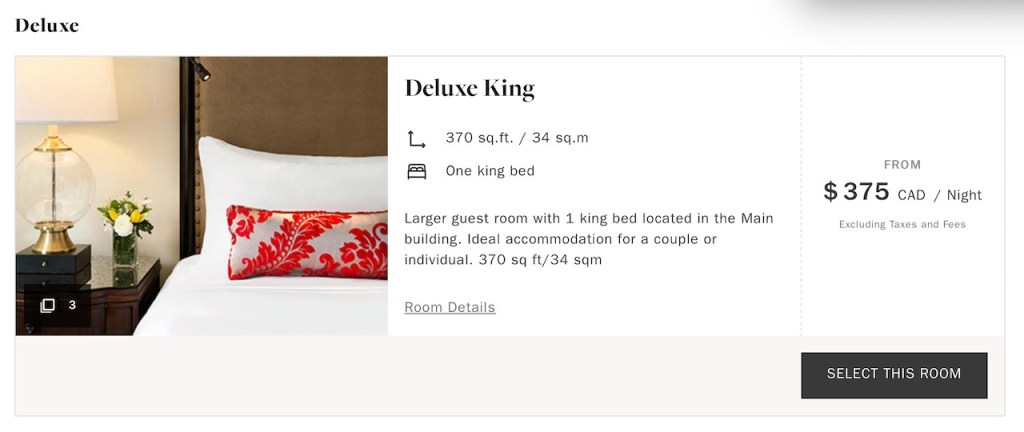This screenshot has width=1024, height=432.
Task: Click the Excluding Taxes and Fees note
Action: (x=902, y=225)
